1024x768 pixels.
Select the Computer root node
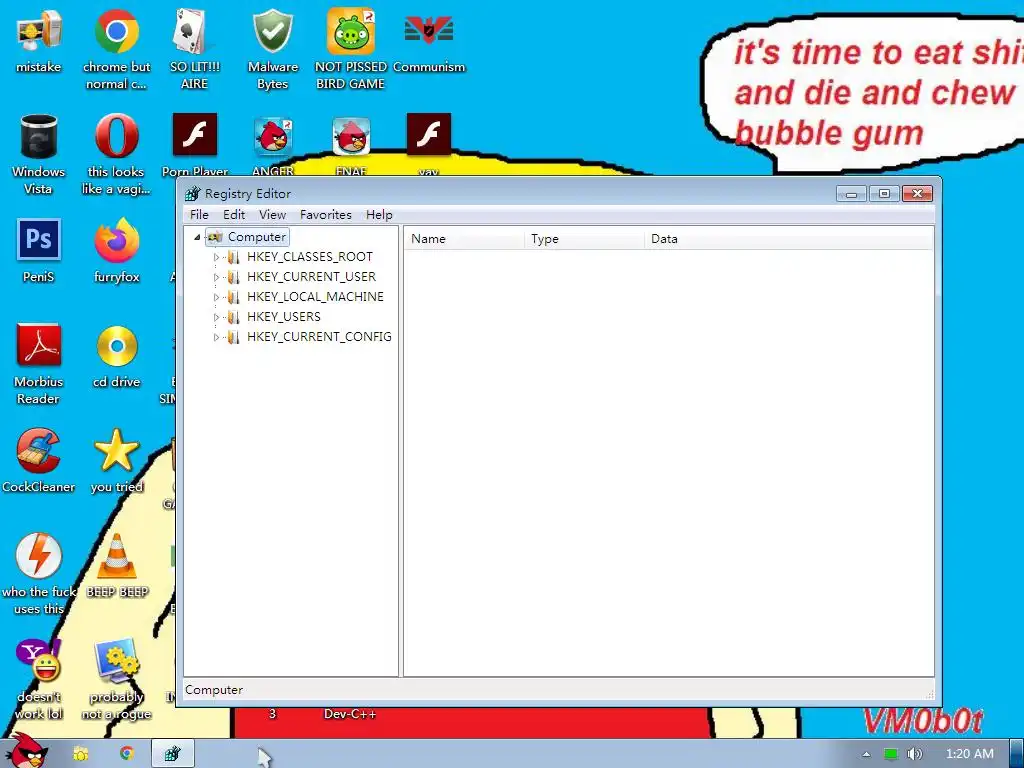(x=248, y=237)
